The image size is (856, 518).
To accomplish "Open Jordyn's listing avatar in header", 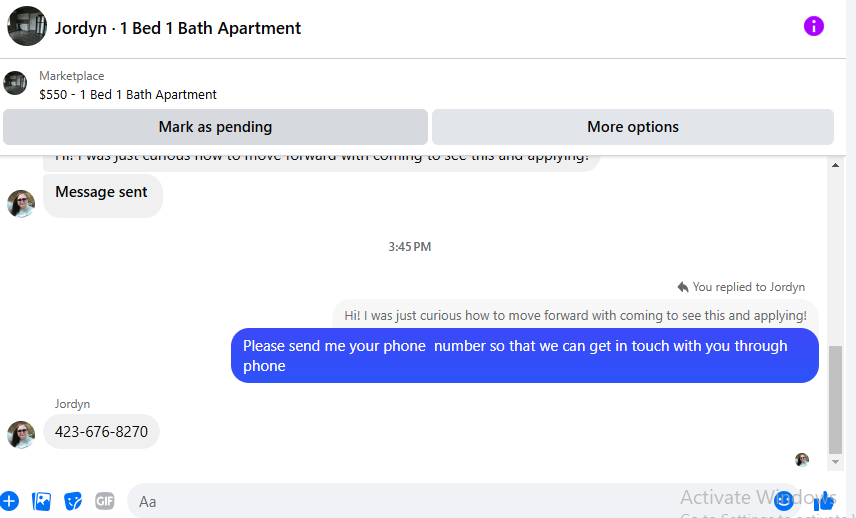I will [x=27, y=26].
